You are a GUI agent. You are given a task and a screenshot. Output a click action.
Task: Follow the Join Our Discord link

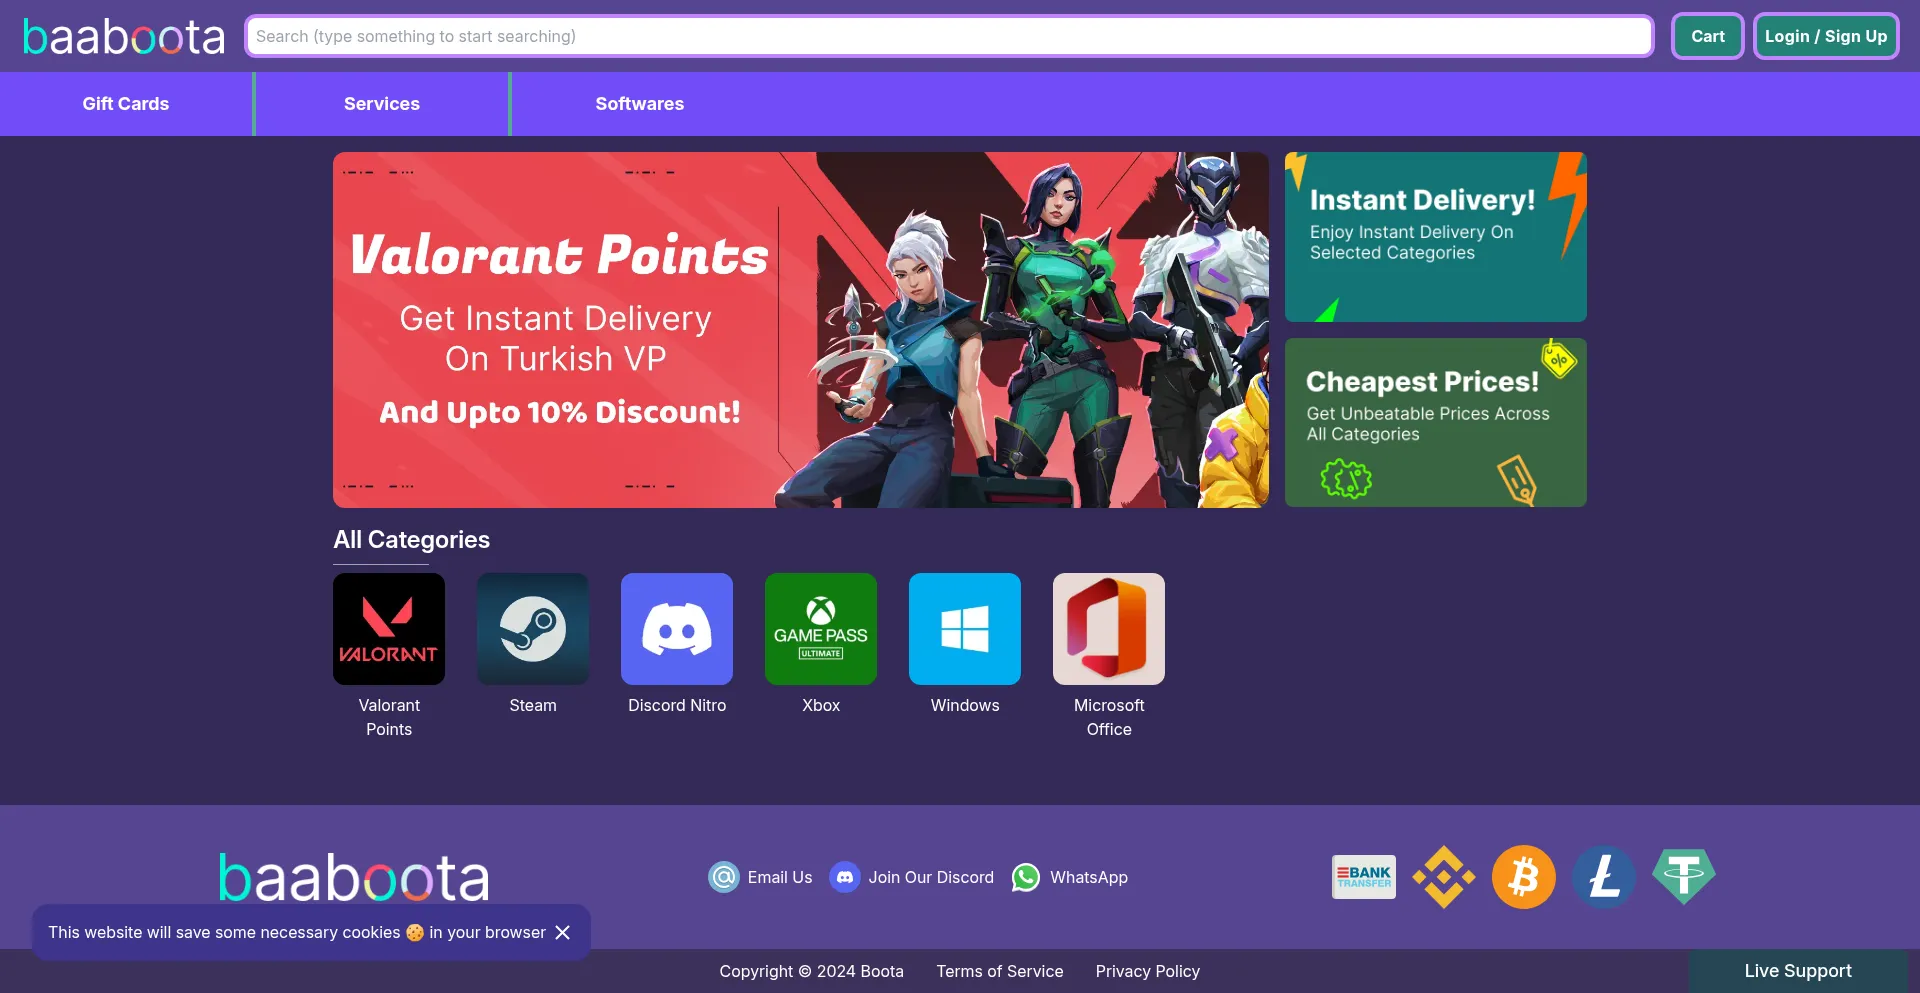click(x=931, y=877)
